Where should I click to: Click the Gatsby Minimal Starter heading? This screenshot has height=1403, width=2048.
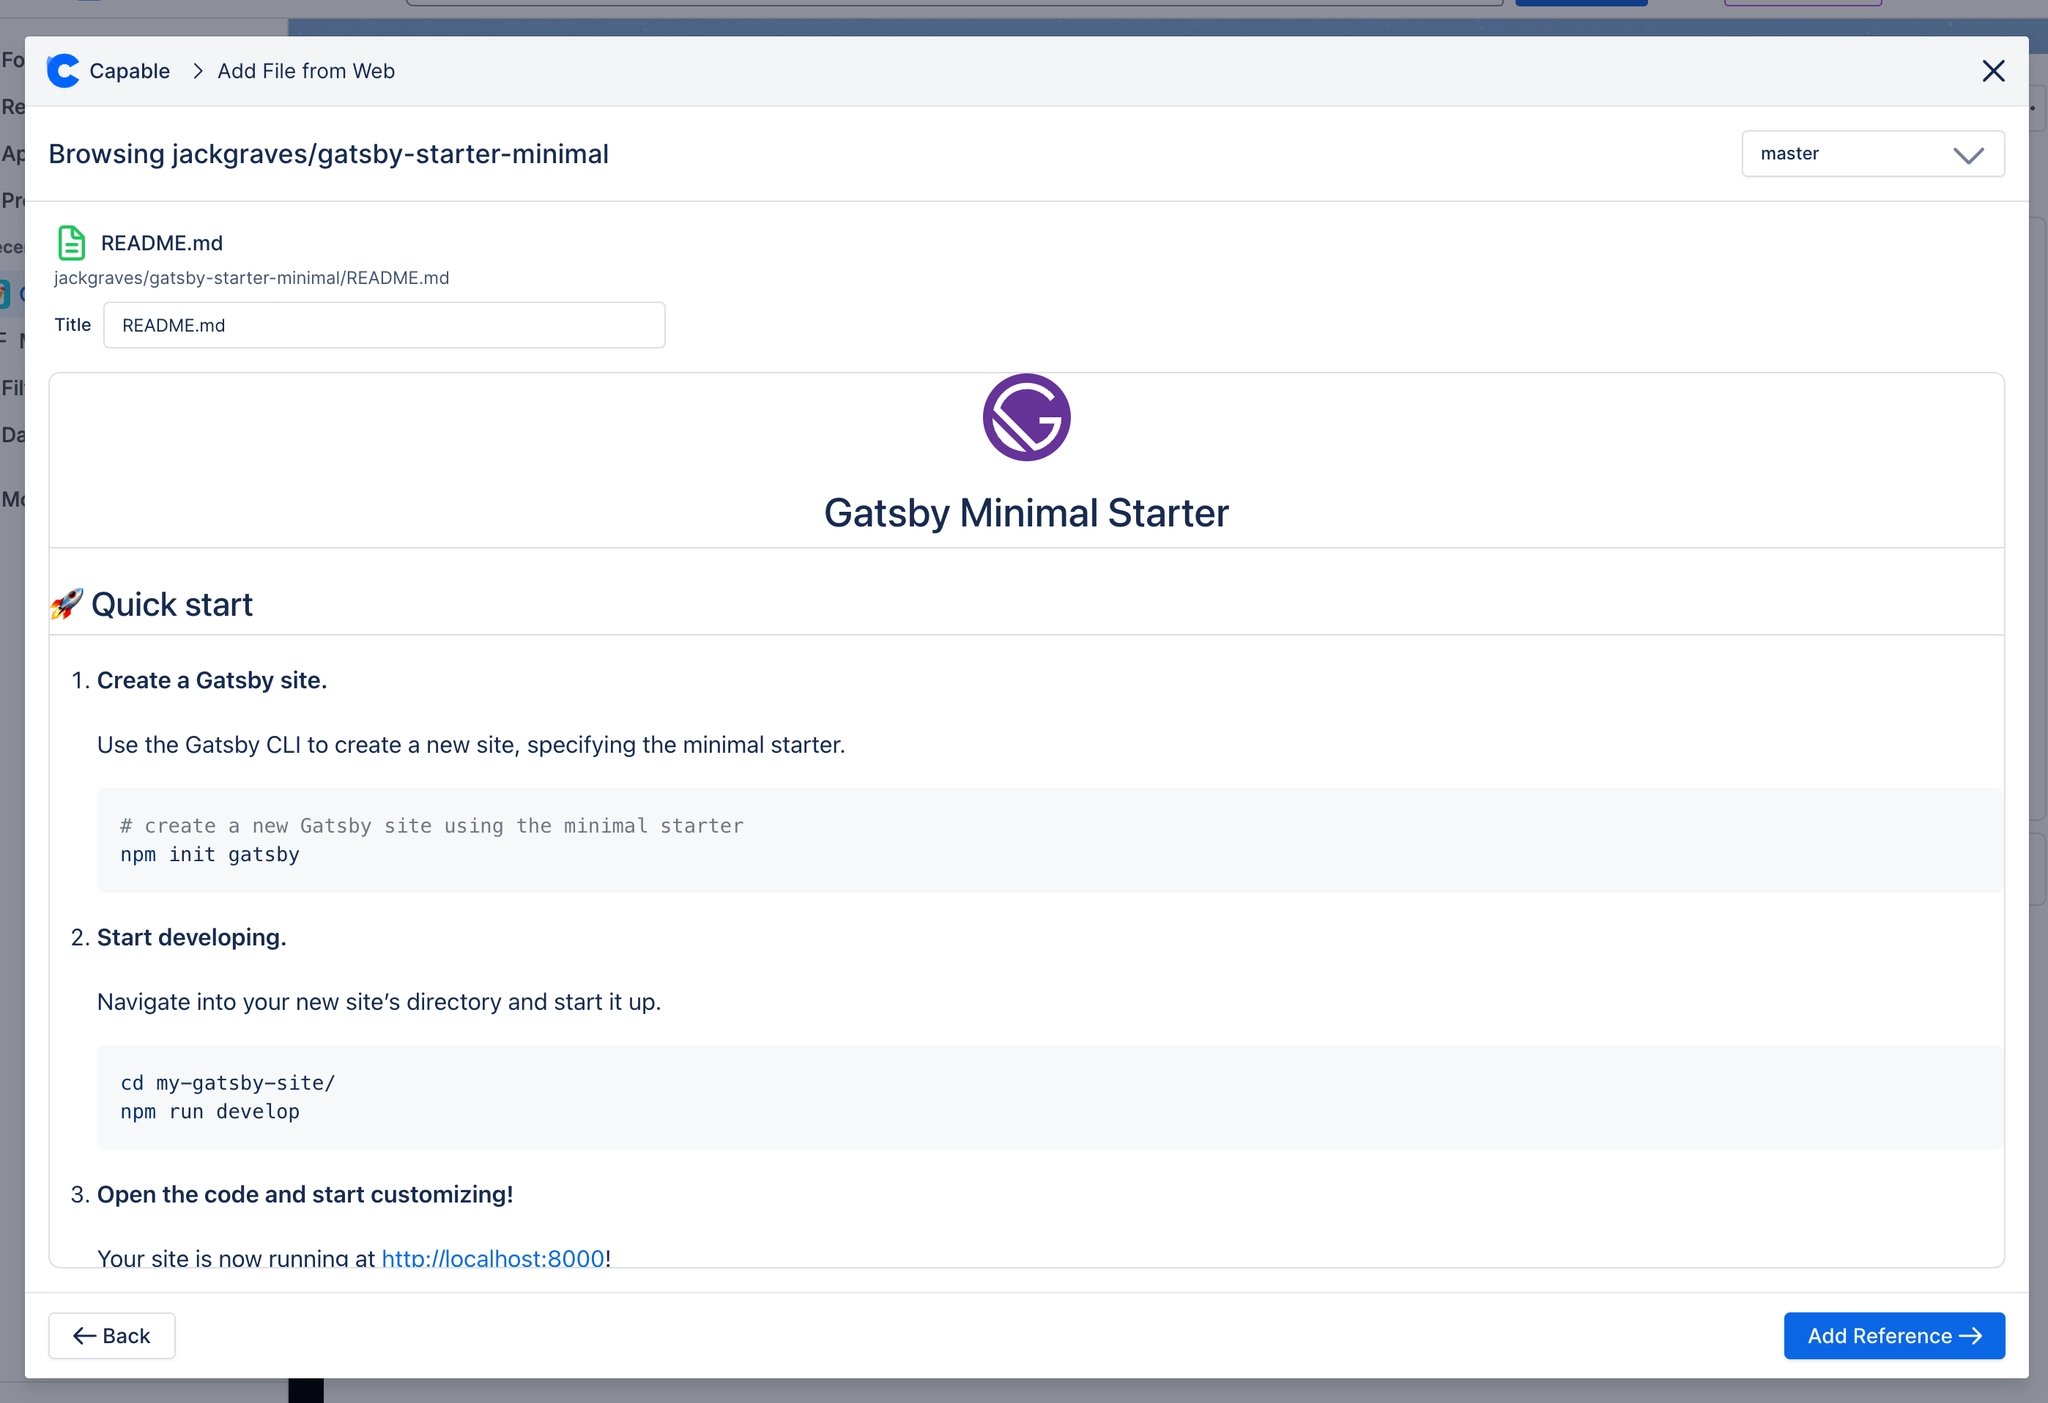click(1026, 513)
